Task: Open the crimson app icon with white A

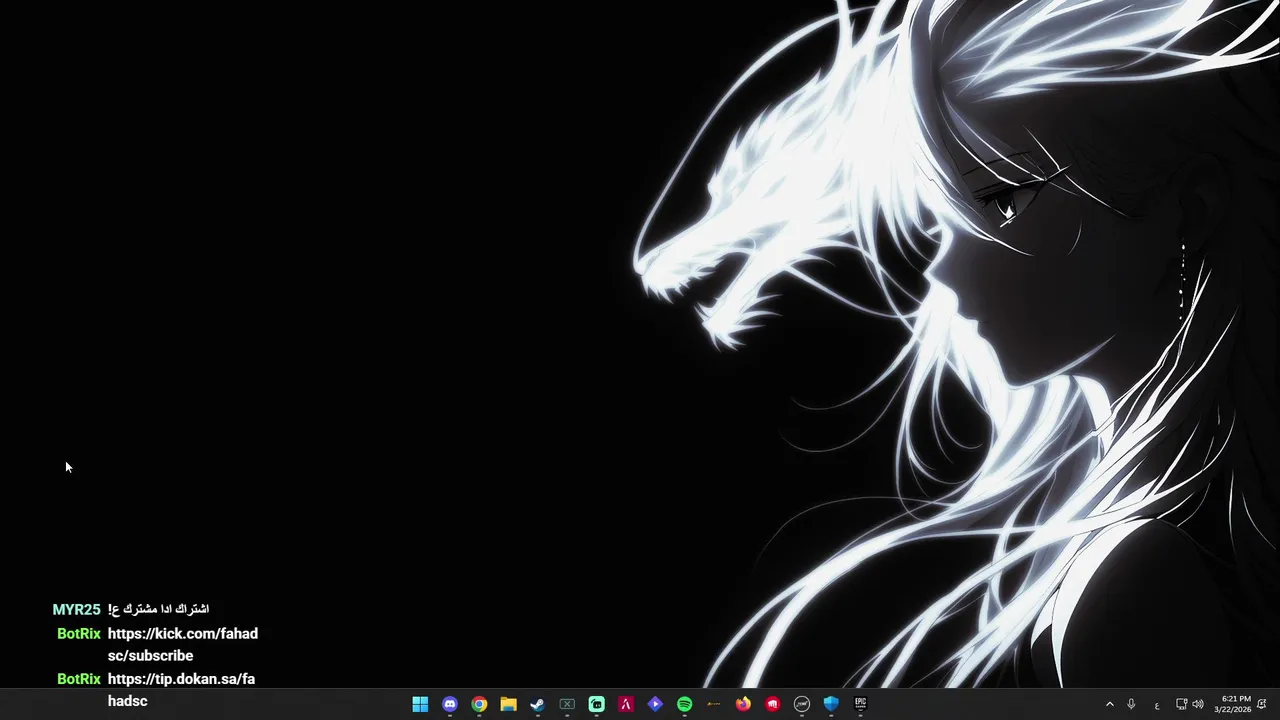Action: tap(625, 704)
